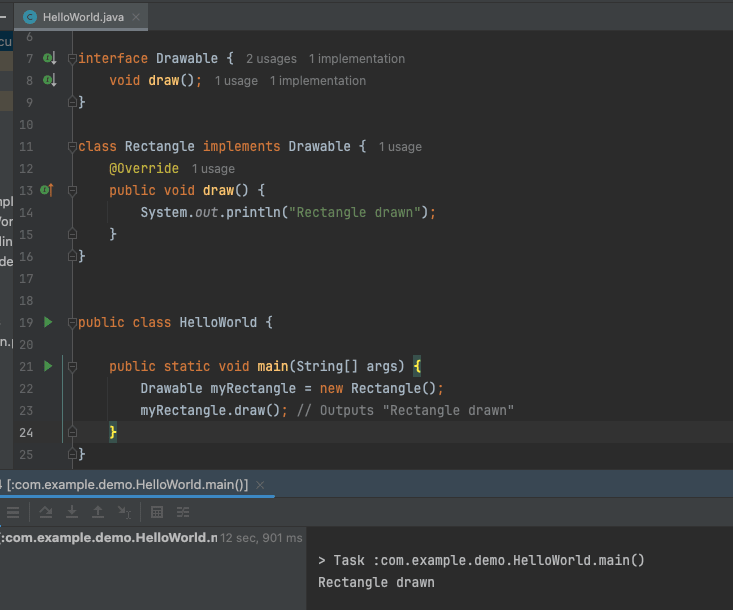
Task: Click the step over icon in run toolbar
Action: [x=46, y=512]
